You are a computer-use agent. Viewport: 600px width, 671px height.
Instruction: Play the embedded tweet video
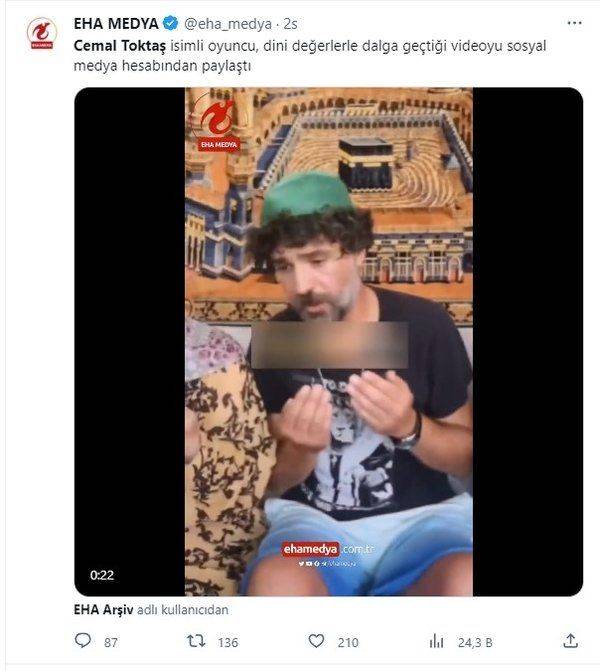pyautogui.click(x=329, y=341)
